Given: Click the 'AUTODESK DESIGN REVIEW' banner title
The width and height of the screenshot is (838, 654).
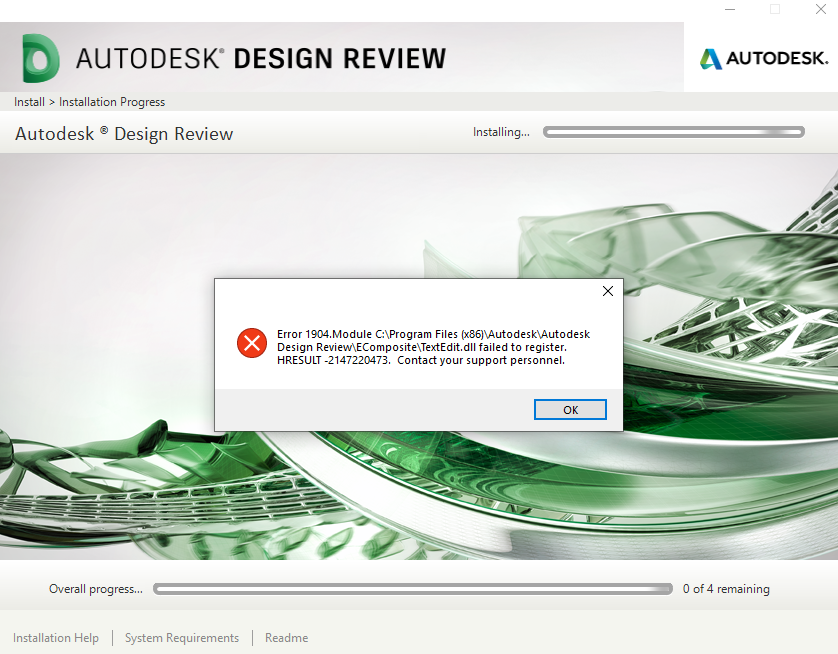Looking at the screenshot, I should [x=261, y=58].
